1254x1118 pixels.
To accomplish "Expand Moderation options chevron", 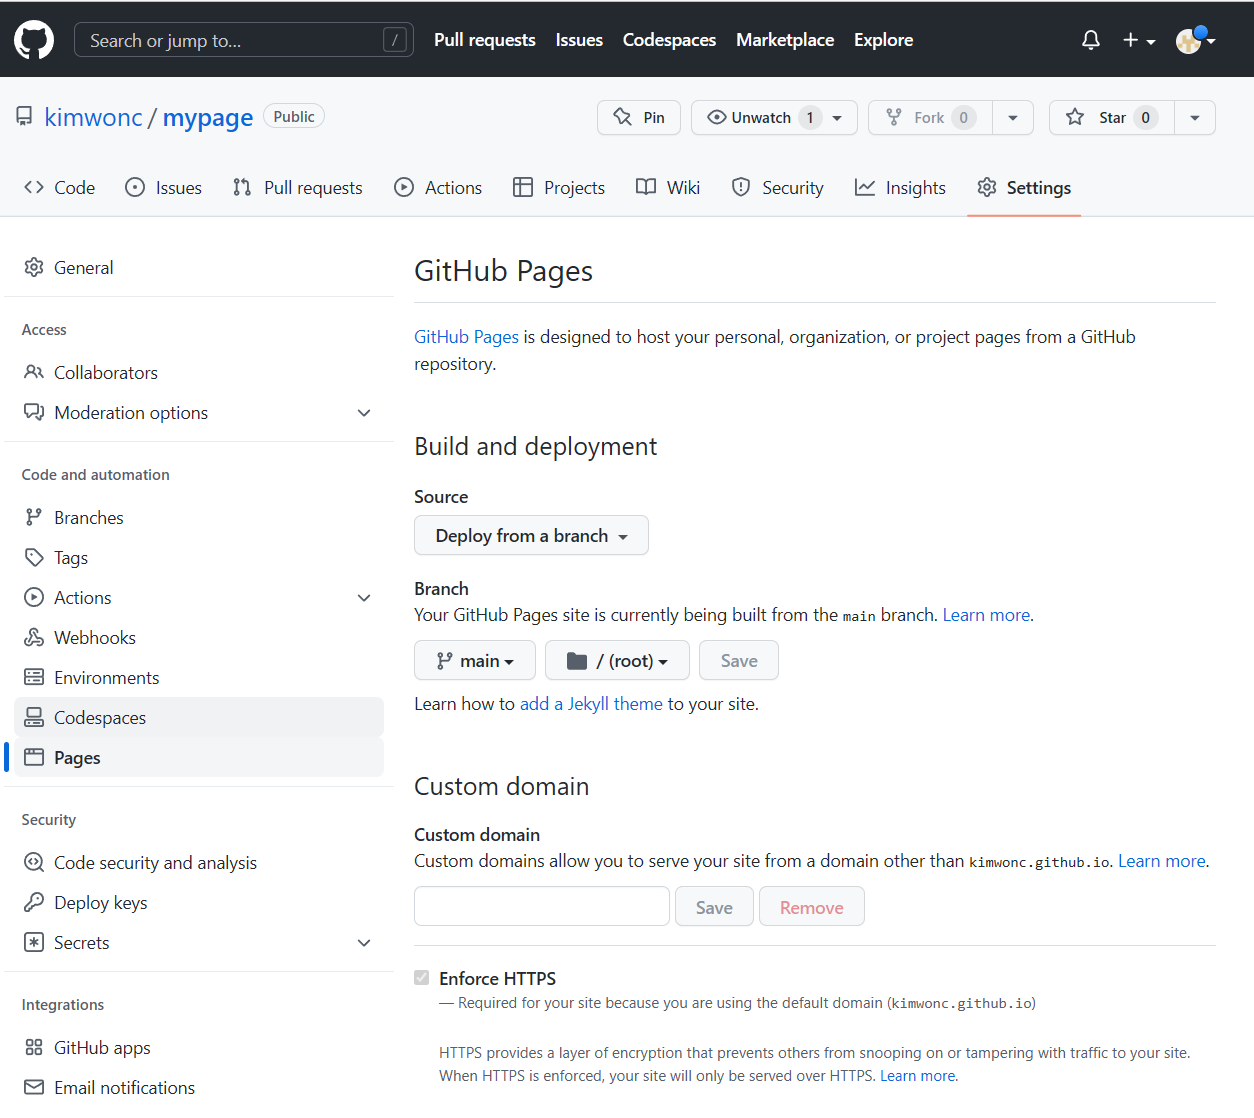I will pyautogui.click(x=364, y=413).
